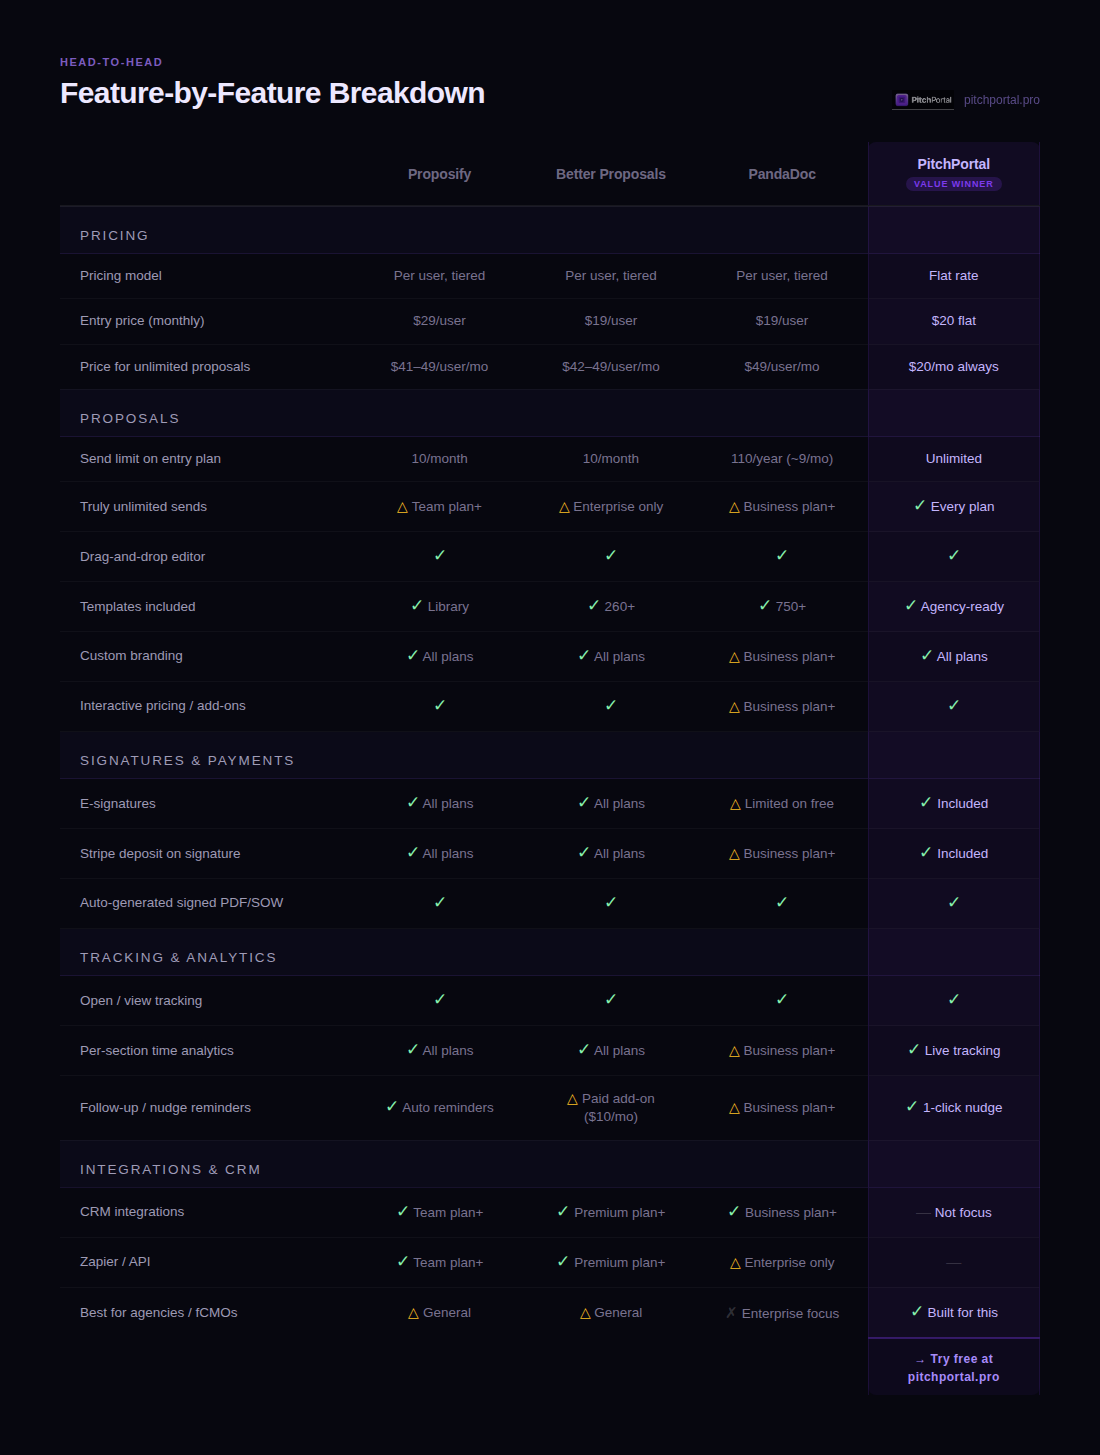Viewport: 1100px width, 1455px height.
Task: Click the X icon beside Enterprise focus
Action: click(731, 1313)
